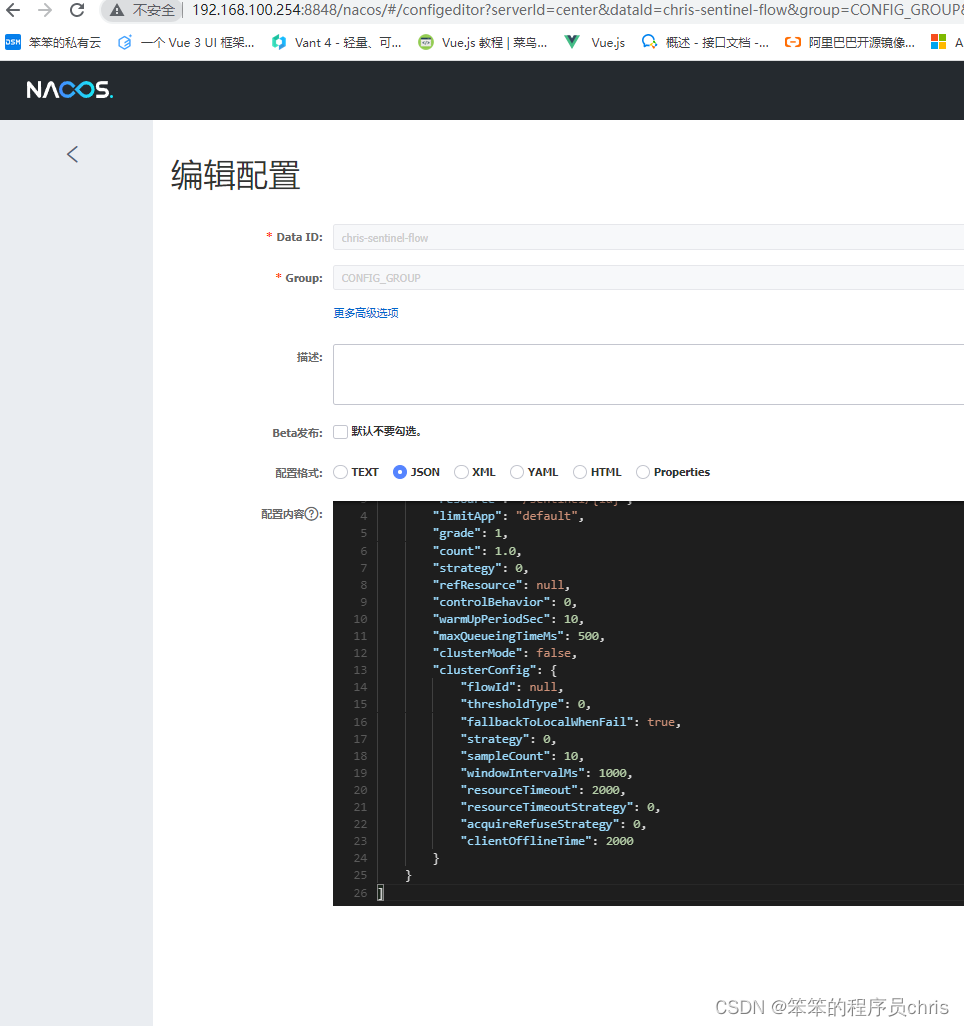This screenshot has width=964, height=1026.
Task: Click line number 13 in the editor gutter
Action: pyautogui.click(x=360, y=670)
